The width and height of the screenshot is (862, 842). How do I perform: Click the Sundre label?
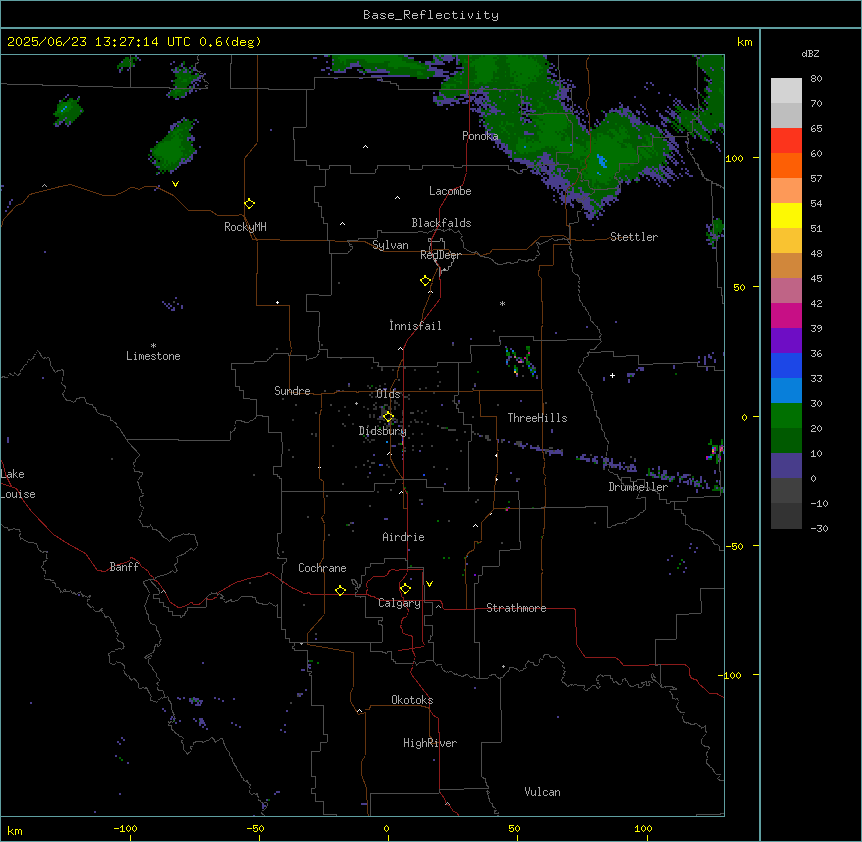pos(292,391)
